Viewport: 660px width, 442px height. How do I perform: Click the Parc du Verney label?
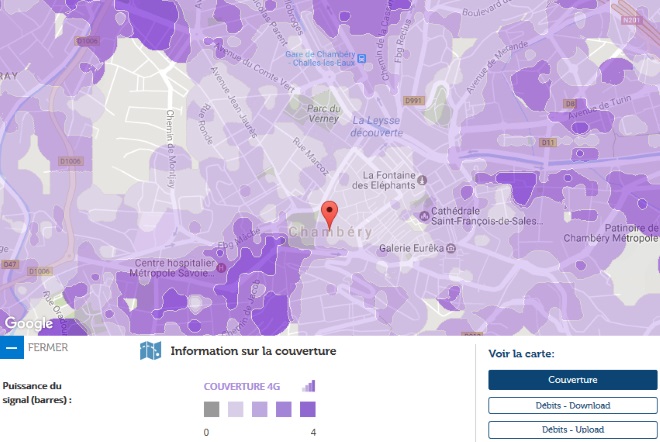[x=323, y=114]
